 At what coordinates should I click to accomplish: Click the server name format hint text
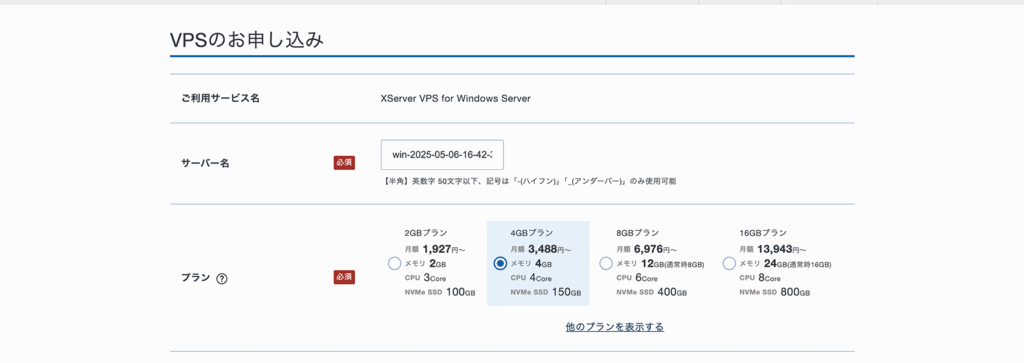click(x=530, y=182)
